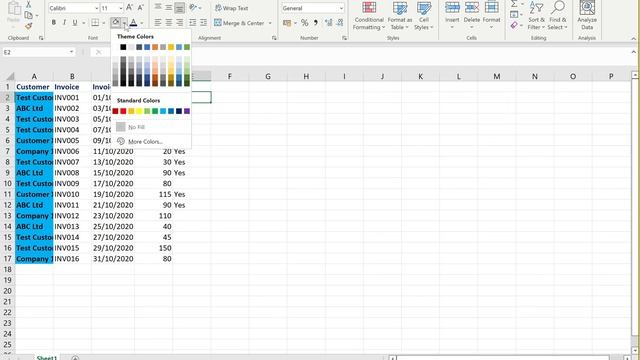Click the AutoSum sigma icon
This screenshot has height=360, width=640.
[514, 4]
